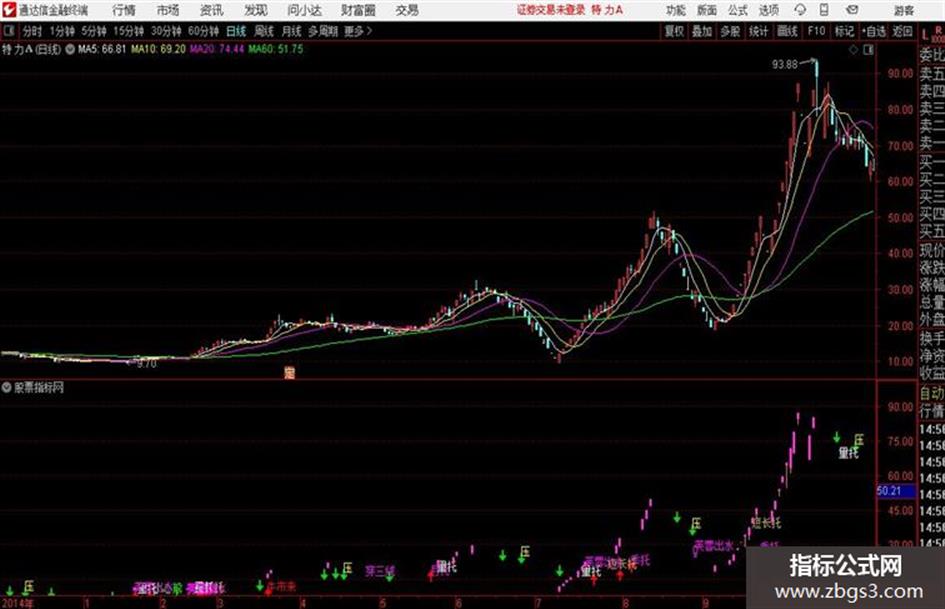The width and height of the screenshot is (945, 609).
Task: Click the 证券交易未登录 login status link
Action: (551, 10)
